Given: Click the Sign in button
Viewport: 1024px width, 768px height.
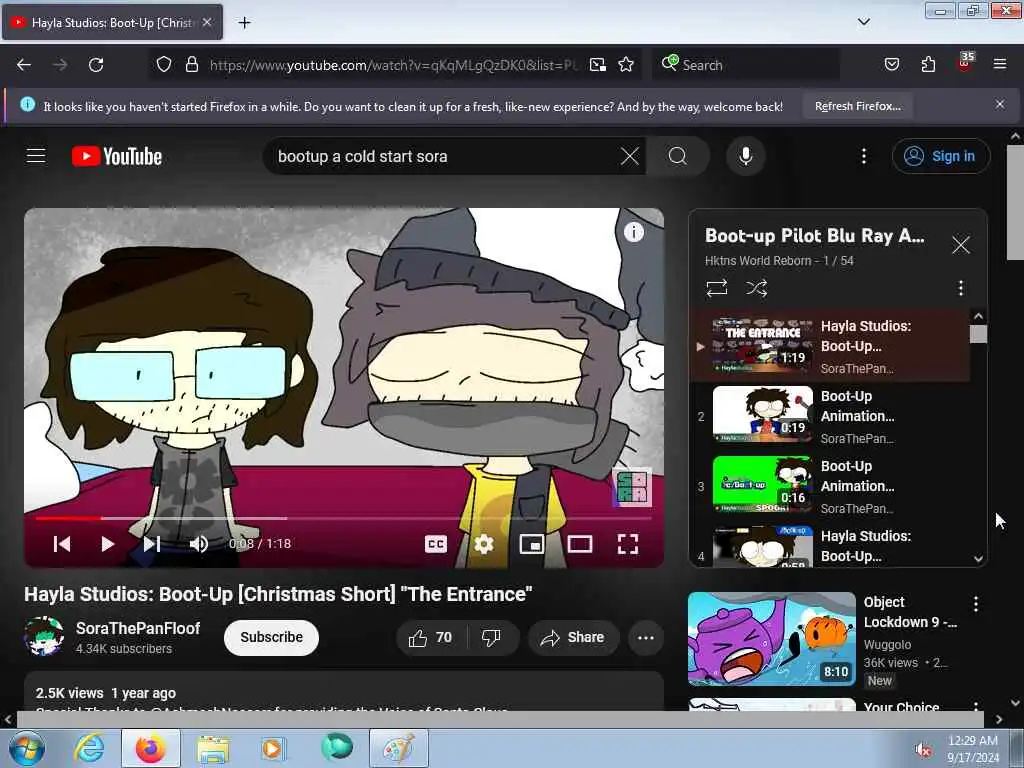Looking at the screenshot, I should (940, 156).
